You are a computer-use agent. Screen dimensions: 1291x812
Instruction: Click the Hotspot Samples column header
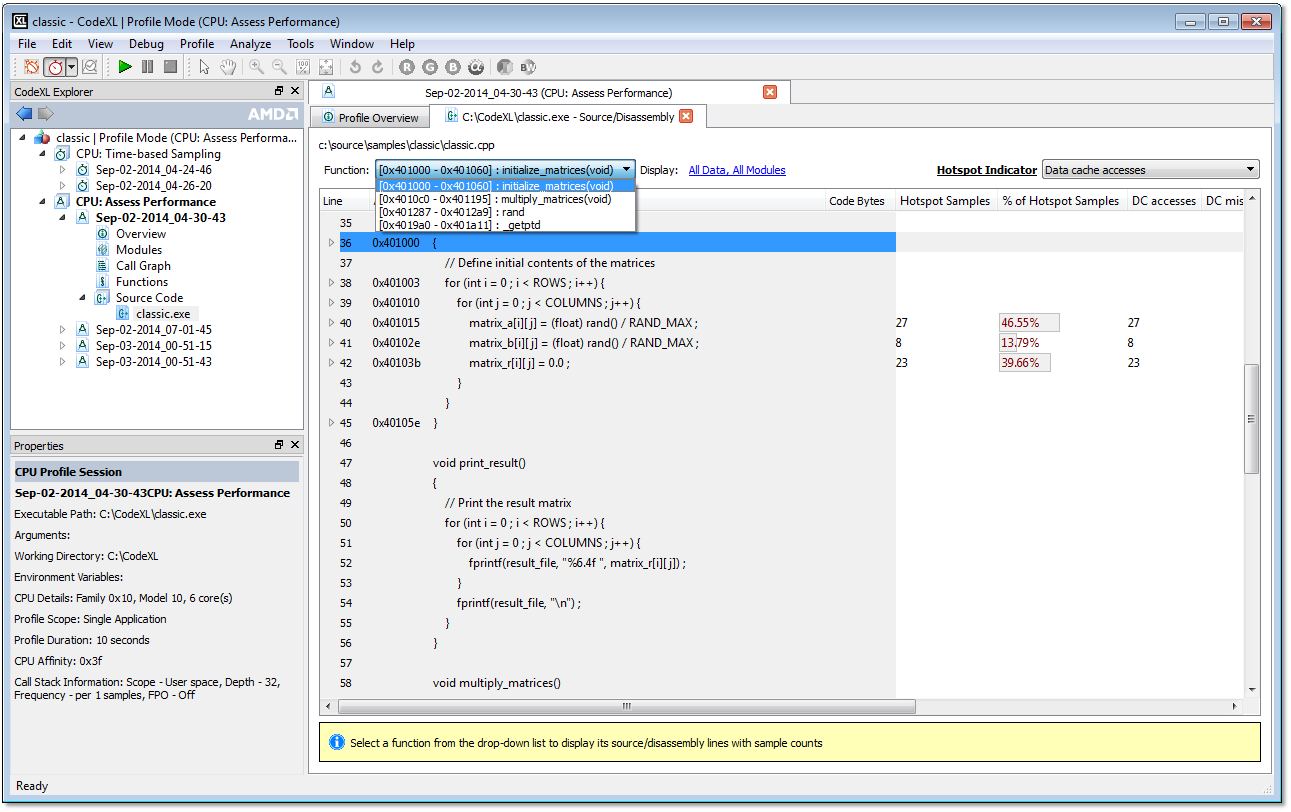[944, 201]
